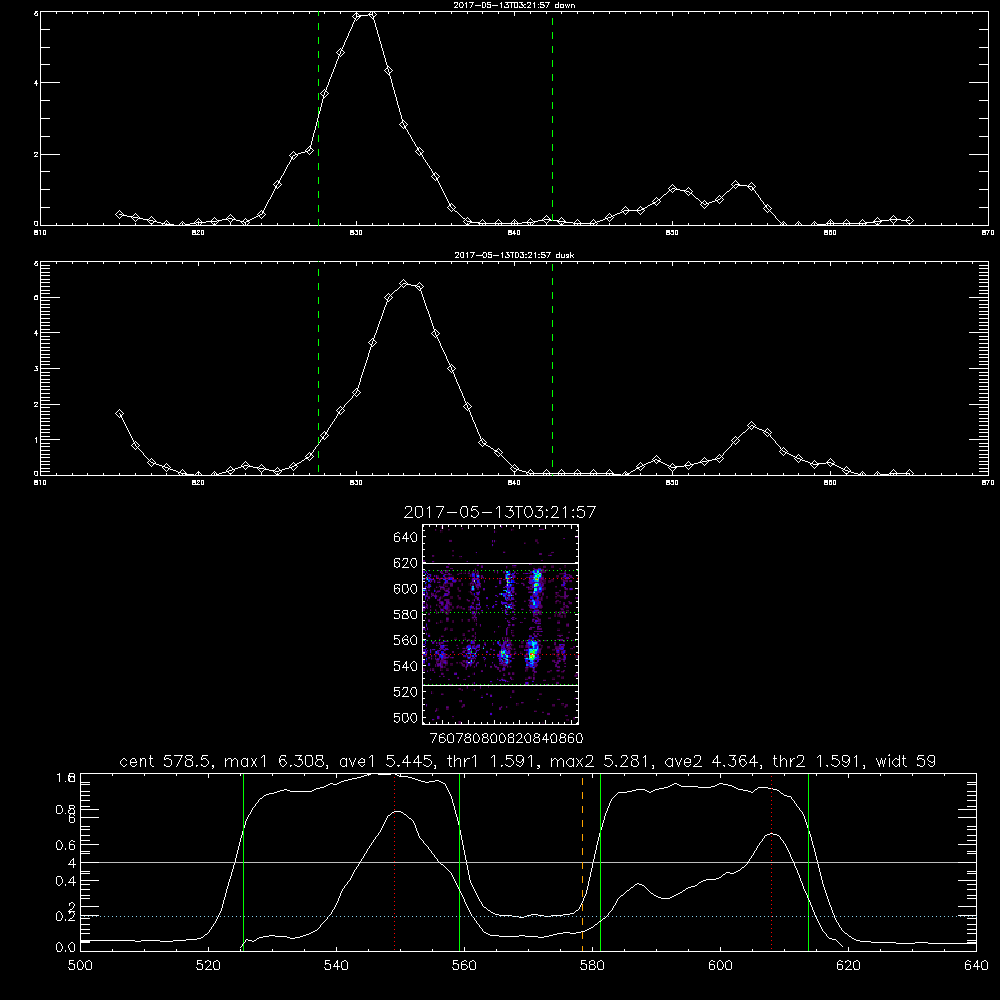Click the 600 label on bottom plot x-axis

[720, 966]
